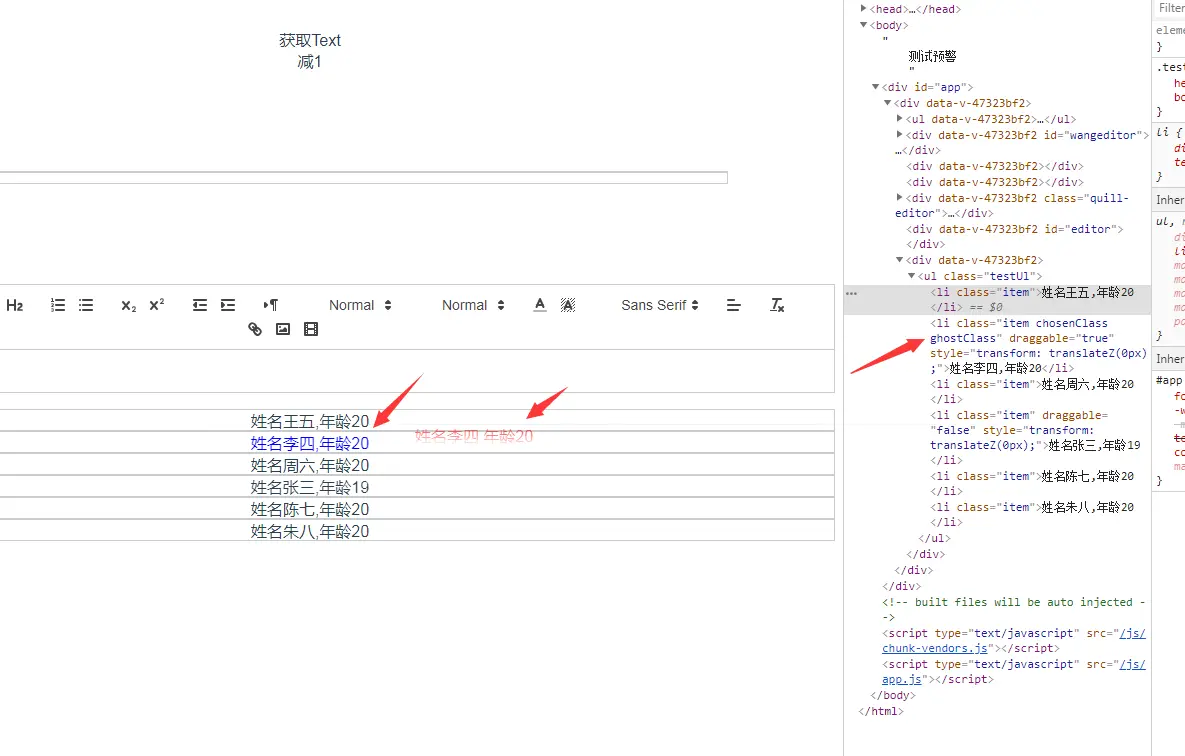Open the text alignment picker
1185x756 pixels.
click(x=733, y=305)
